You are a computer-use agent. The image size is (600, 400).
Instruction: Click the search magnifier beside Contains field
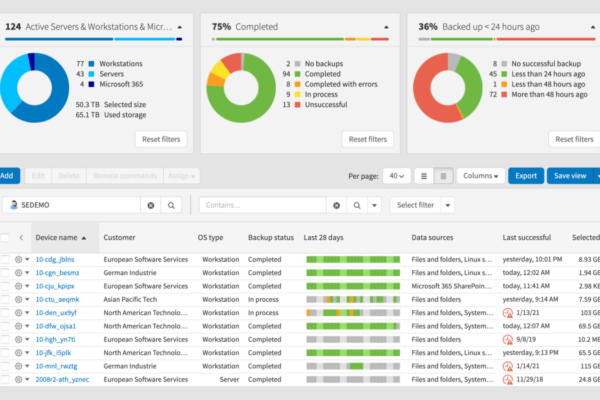(x=357, y=206)
